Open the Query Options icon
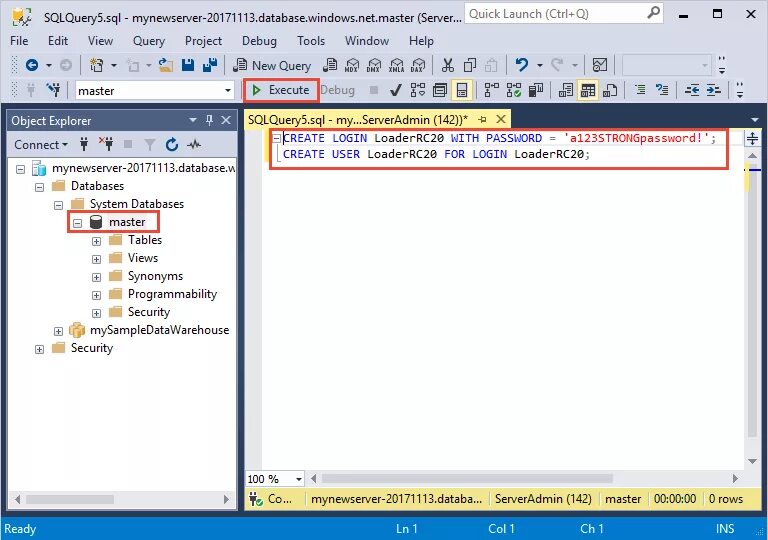The image size is (768, 540). point(440,90)
